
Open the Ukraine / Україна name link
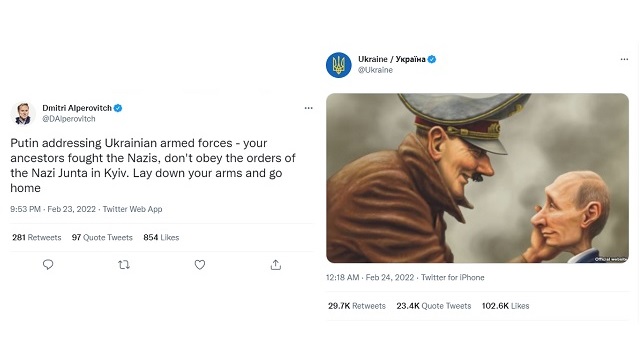click(x=392, y=59)
